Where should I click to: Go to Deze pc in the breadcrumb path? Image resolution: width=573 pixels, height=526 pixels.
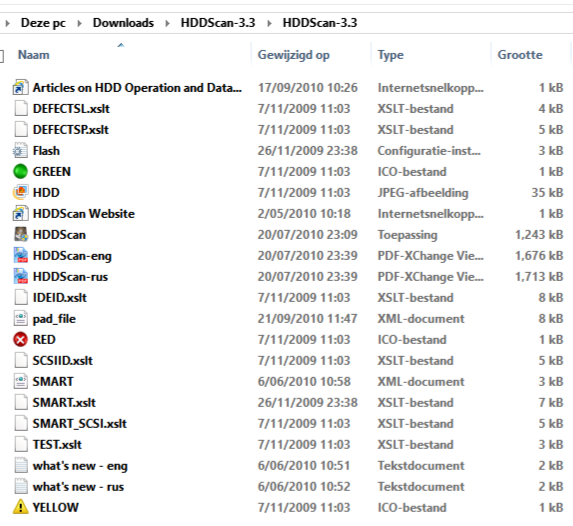pyautogui.click(x=43, y=23)
